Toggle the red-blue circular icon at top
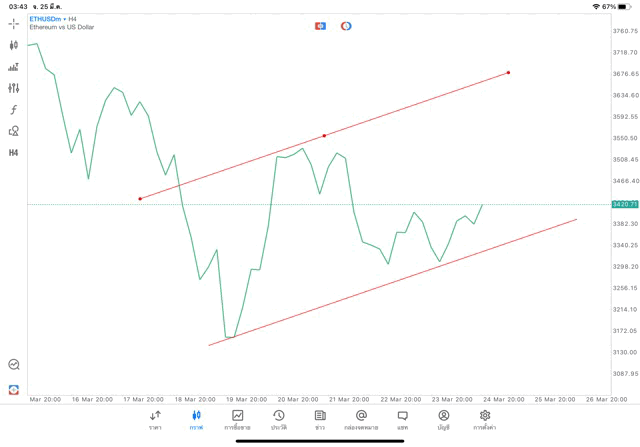The width and height of the screenshot is (640, 447). tap(346, 26)
